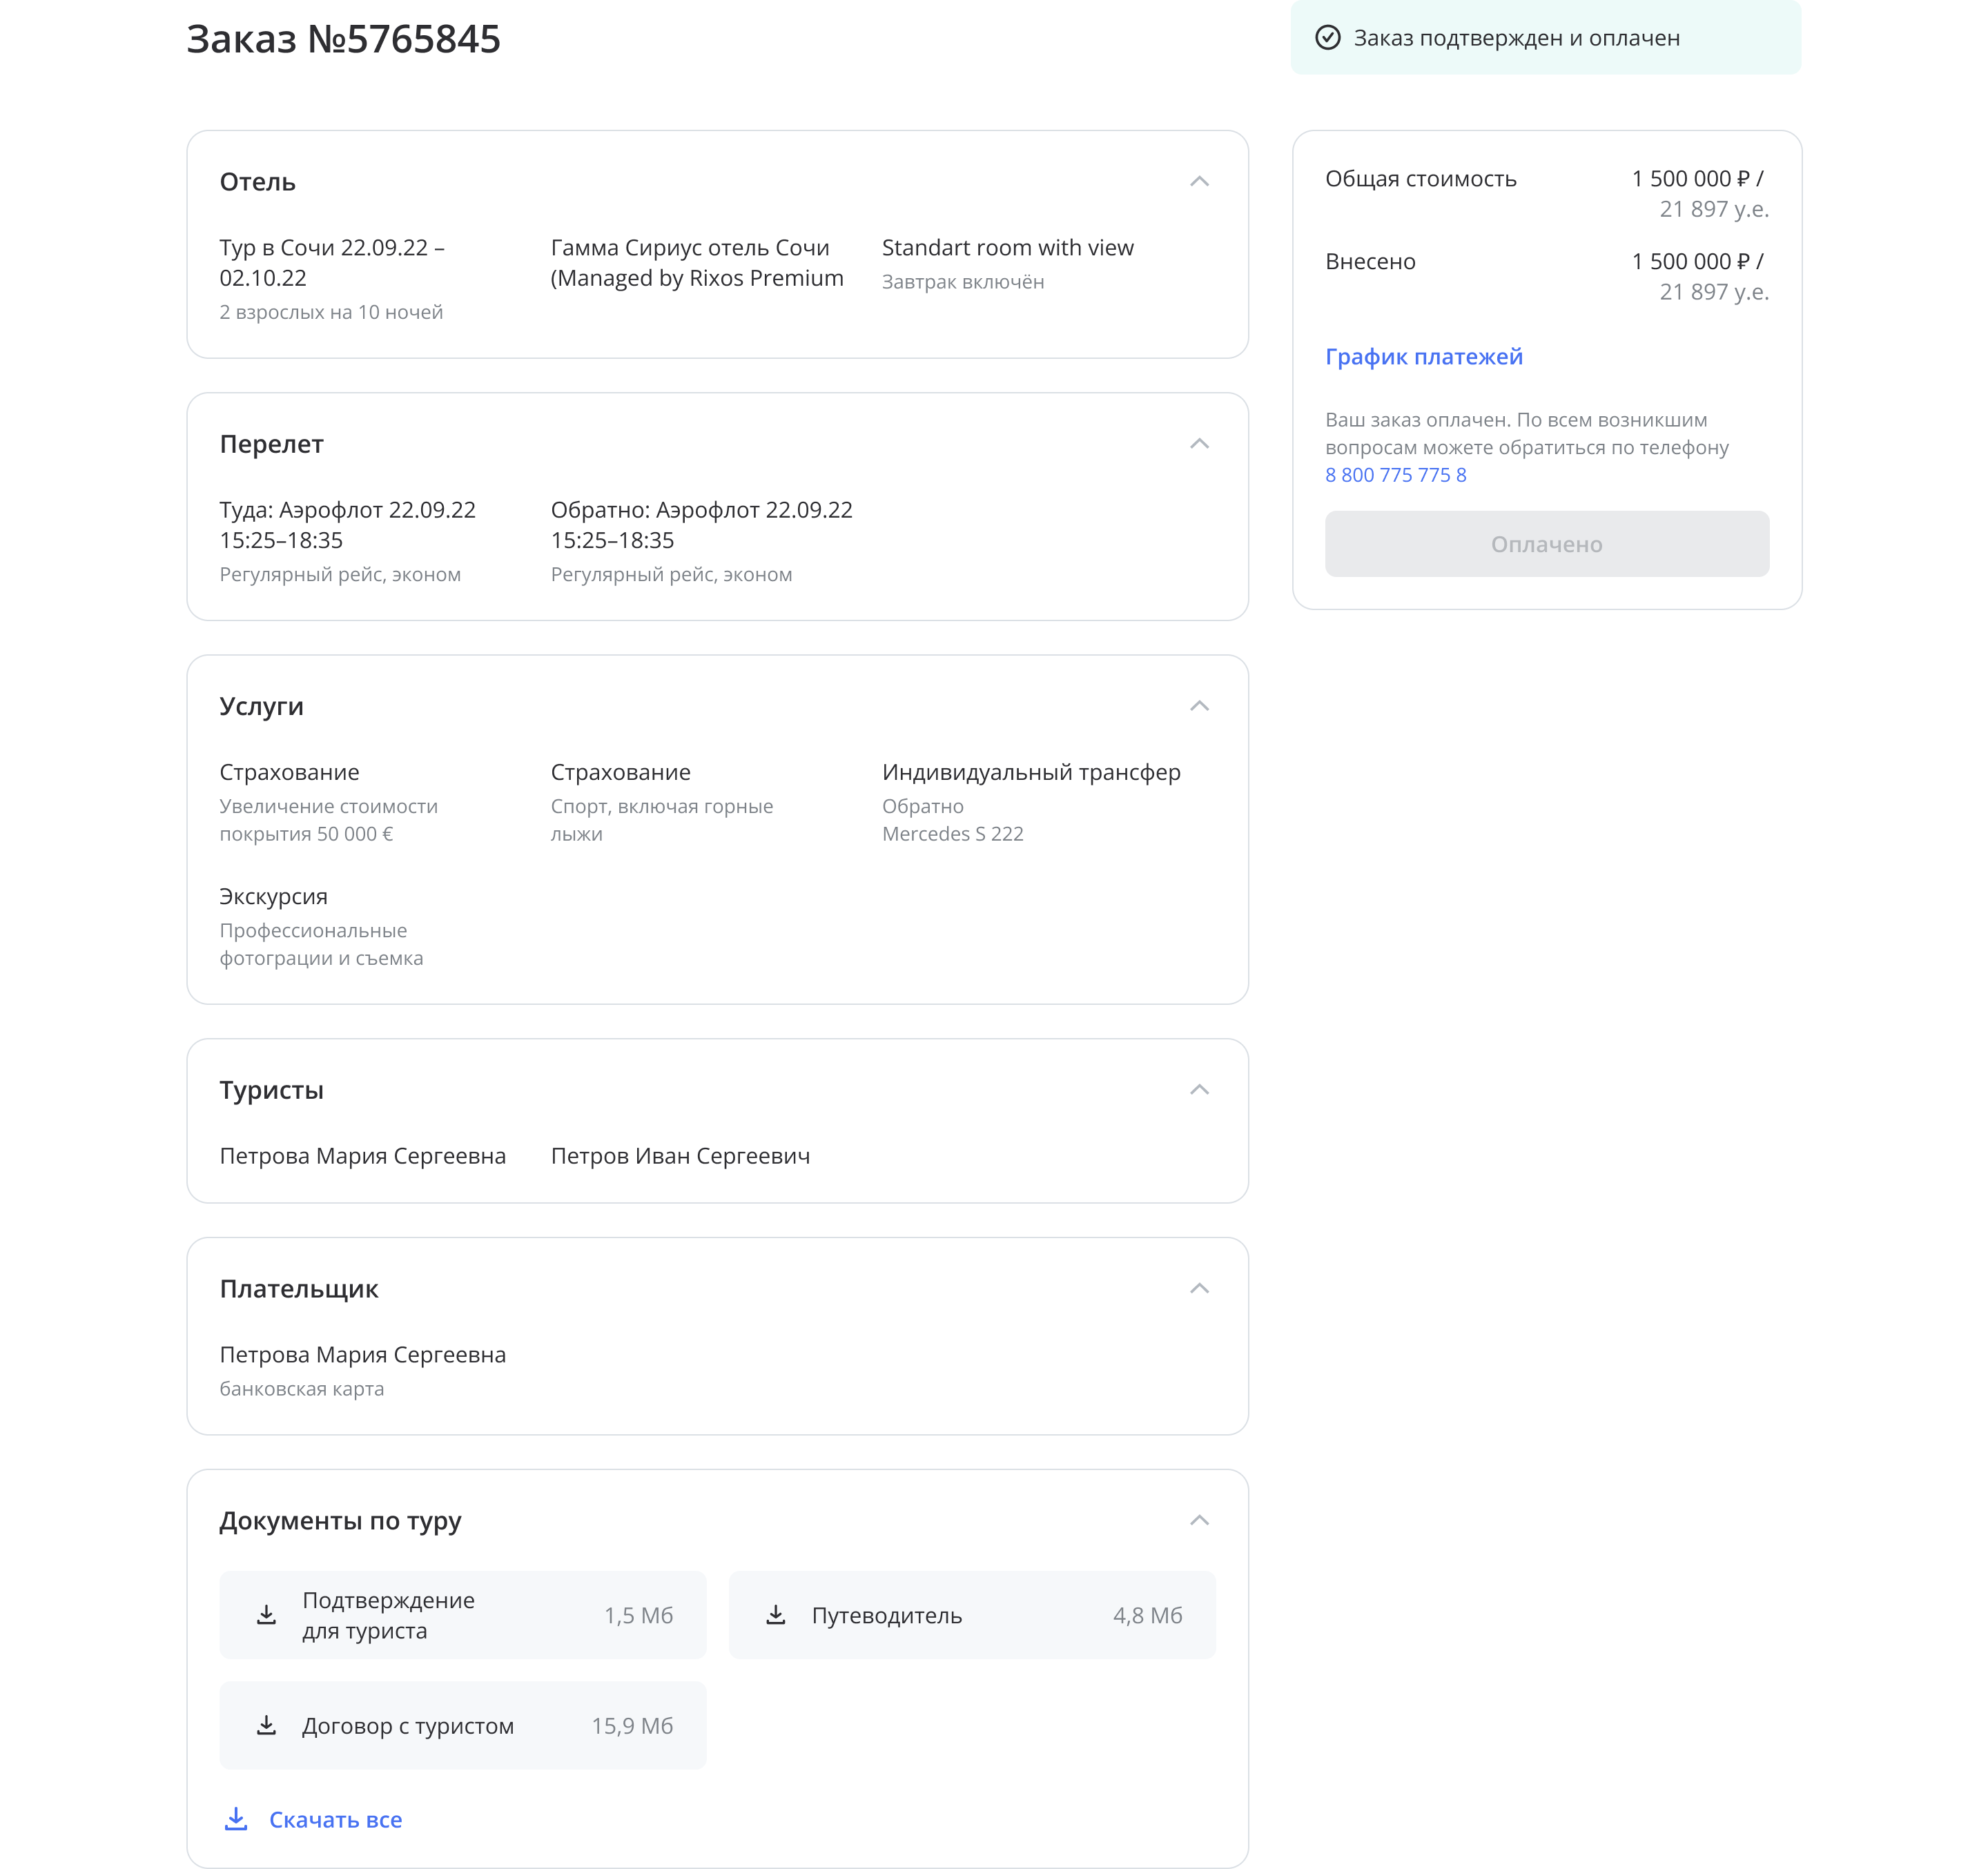Click Скачать все link
This screenshot has width=1988, height=1869.
[335, 1819]
